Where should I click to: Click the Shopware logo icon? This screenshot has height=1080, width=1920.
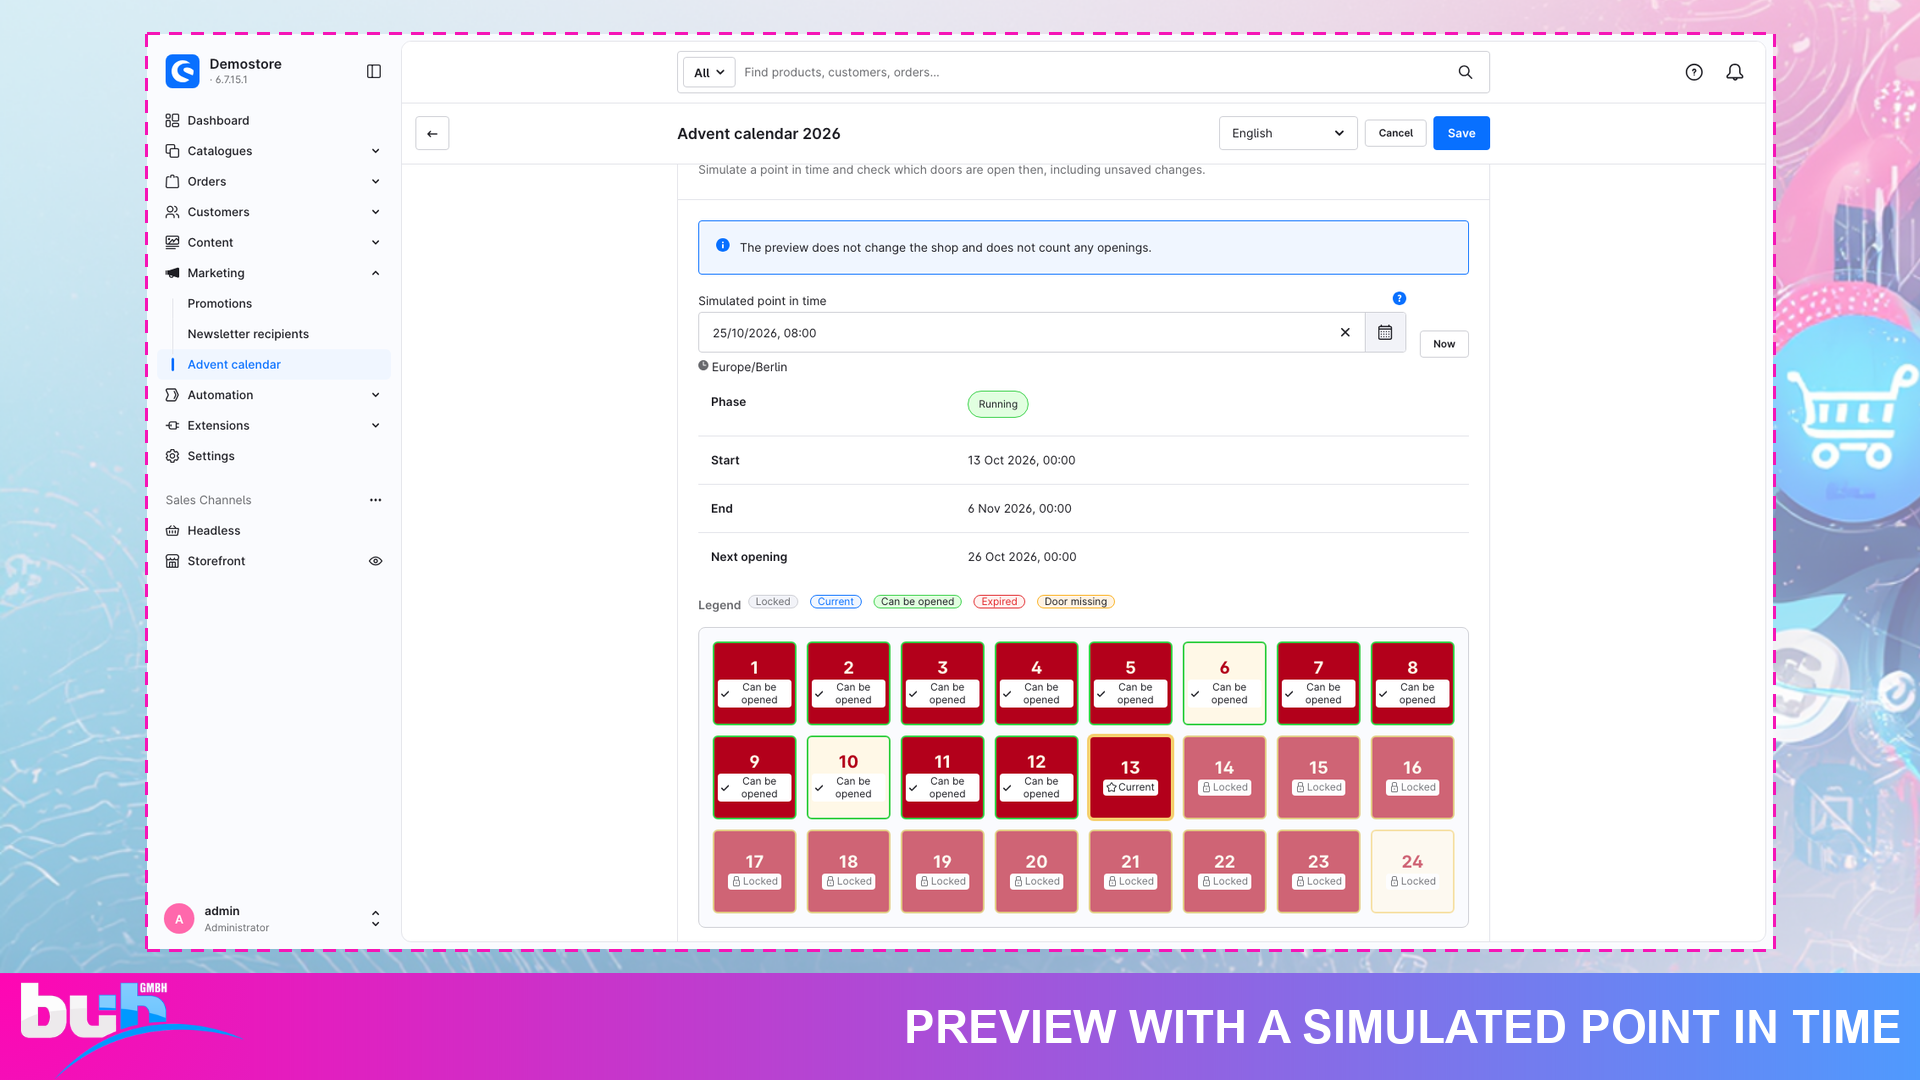[183, 71]
